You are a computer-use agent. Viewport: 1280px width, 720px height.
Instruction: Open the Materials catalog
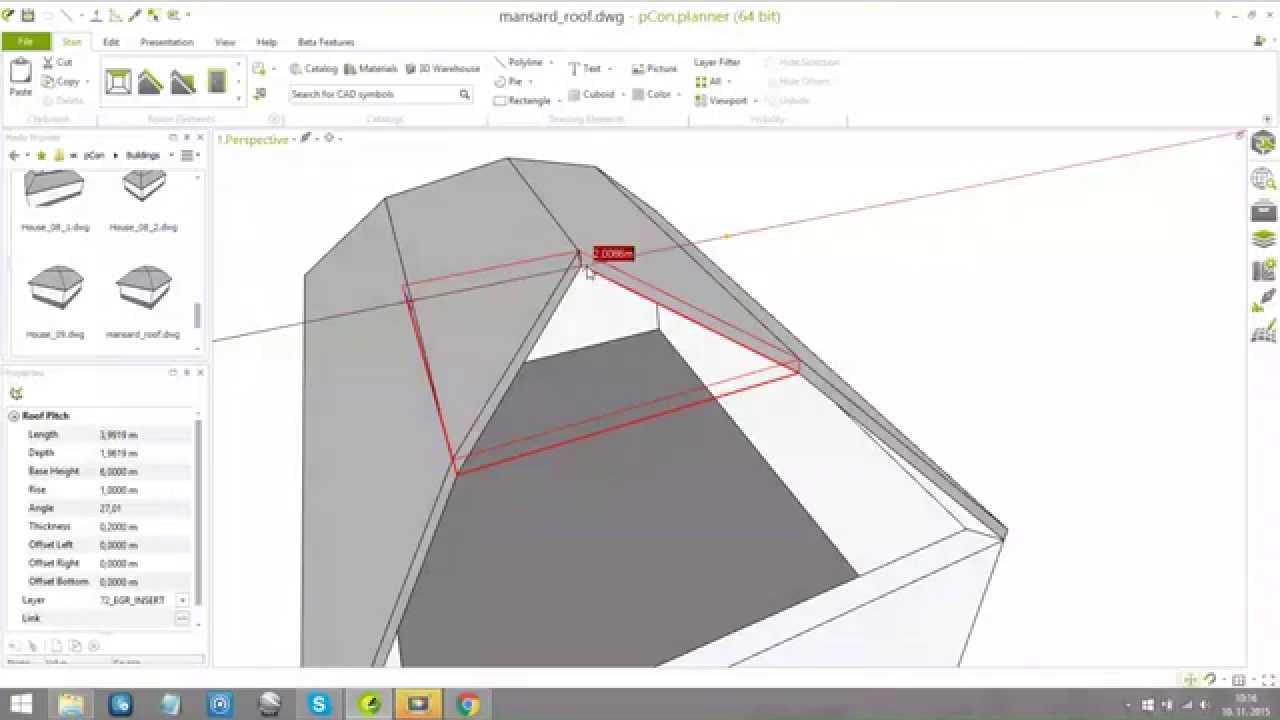[371, 69]
